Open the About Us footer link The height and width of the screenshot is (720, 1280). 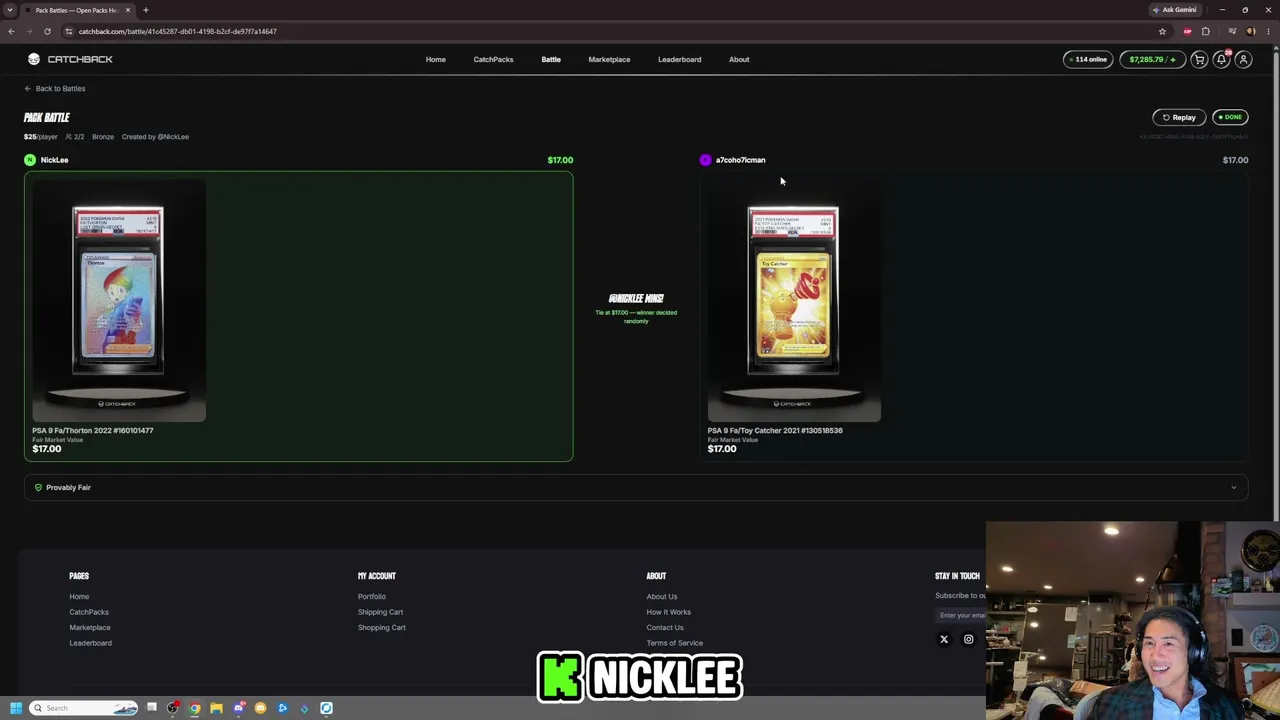[x=661, y=596]
